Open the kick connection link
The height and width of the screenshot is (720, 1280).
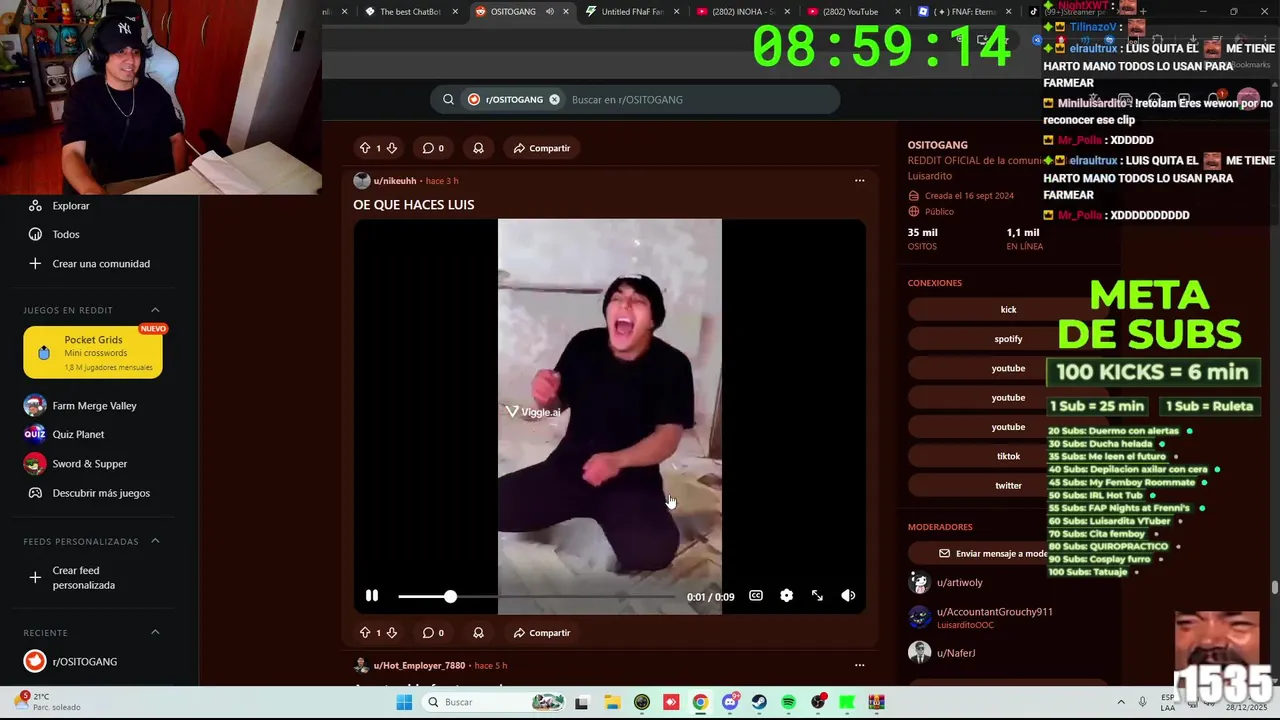(1008, 310)
